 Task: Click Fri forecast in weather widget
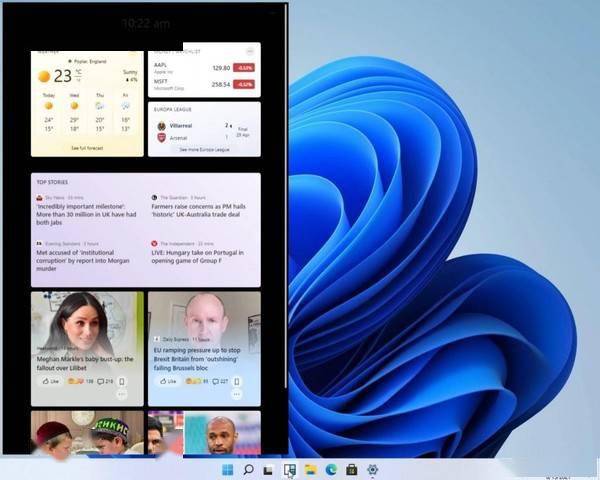coord(125,113)
